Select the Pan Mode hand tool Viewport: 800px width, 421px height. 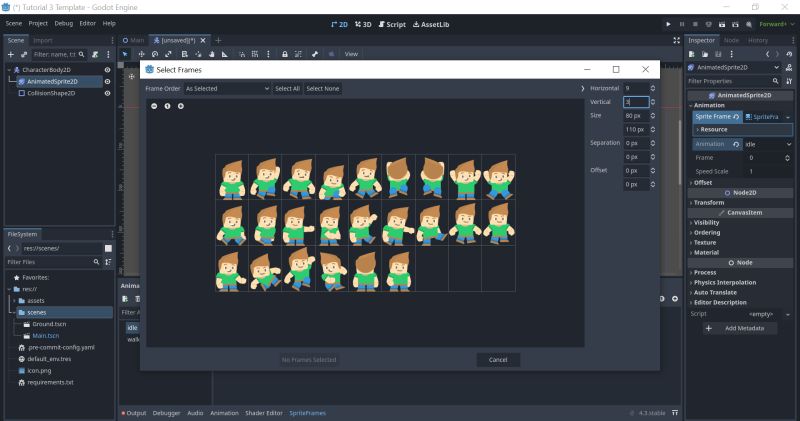click(211, 54)
